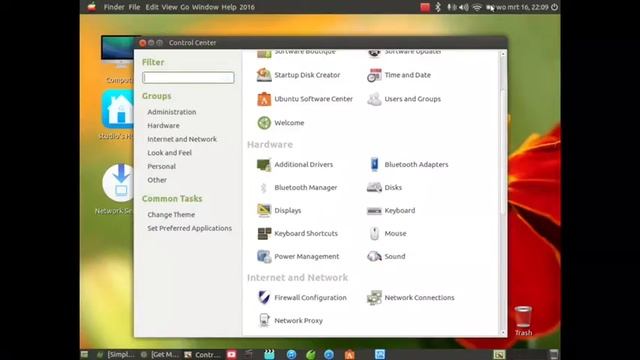Click Set Preferred Applications task

click(x=189, y=228)
